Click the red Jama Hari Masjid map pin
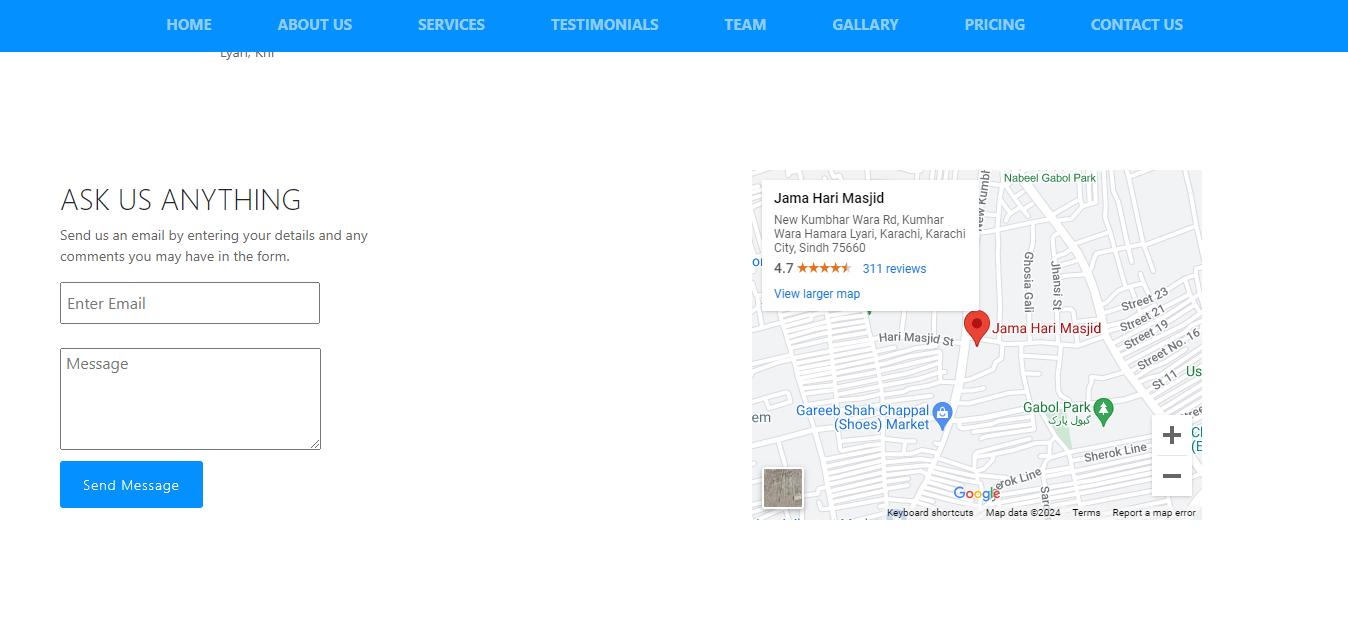This screenshot has width=1348, height=636. tap(976, 326)
